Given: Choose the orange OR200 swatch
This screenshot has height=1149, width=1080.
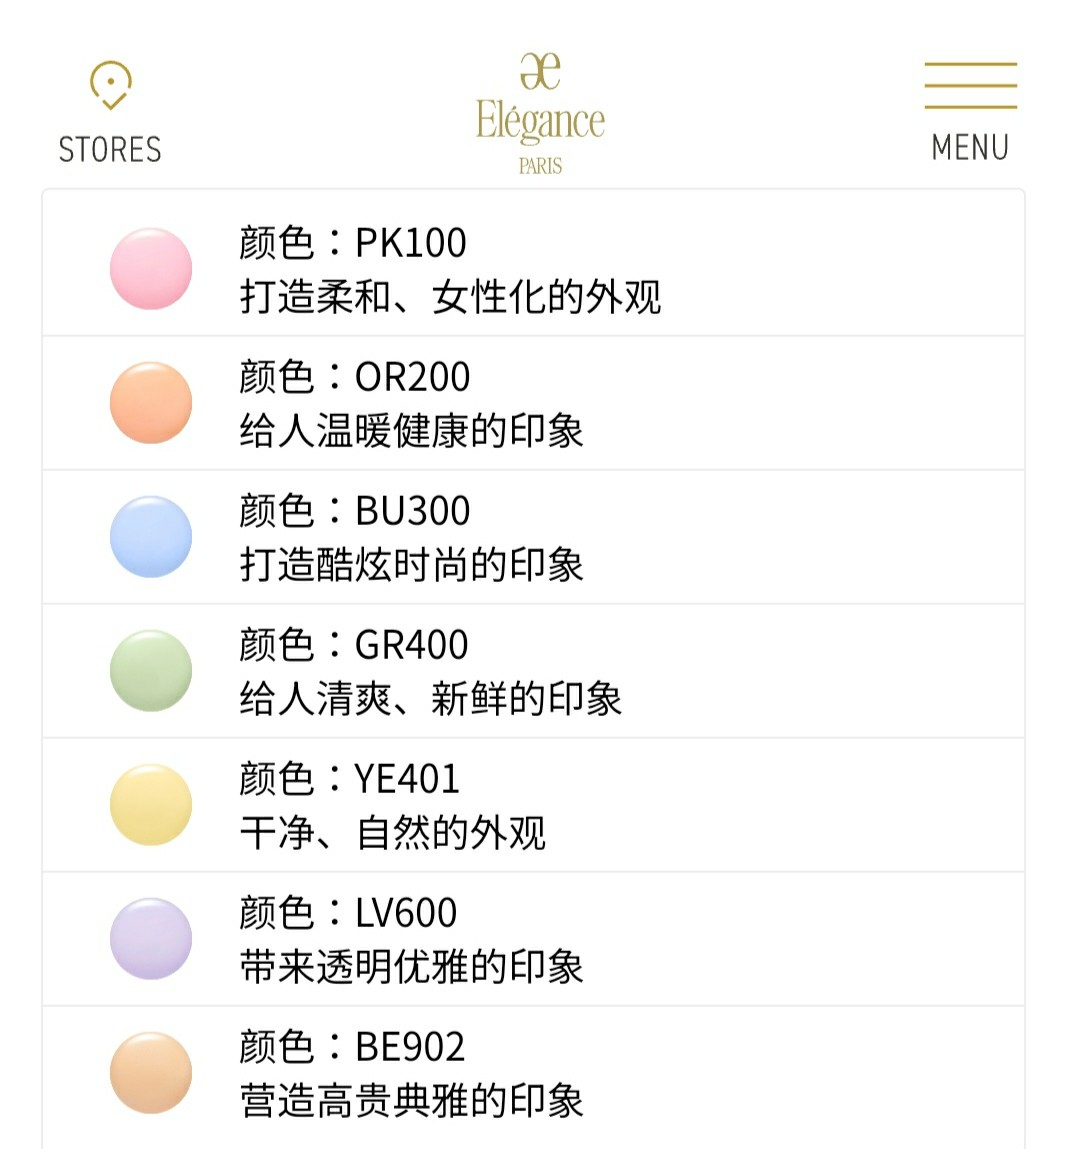Looking at the screenshot, I should 151,402.
